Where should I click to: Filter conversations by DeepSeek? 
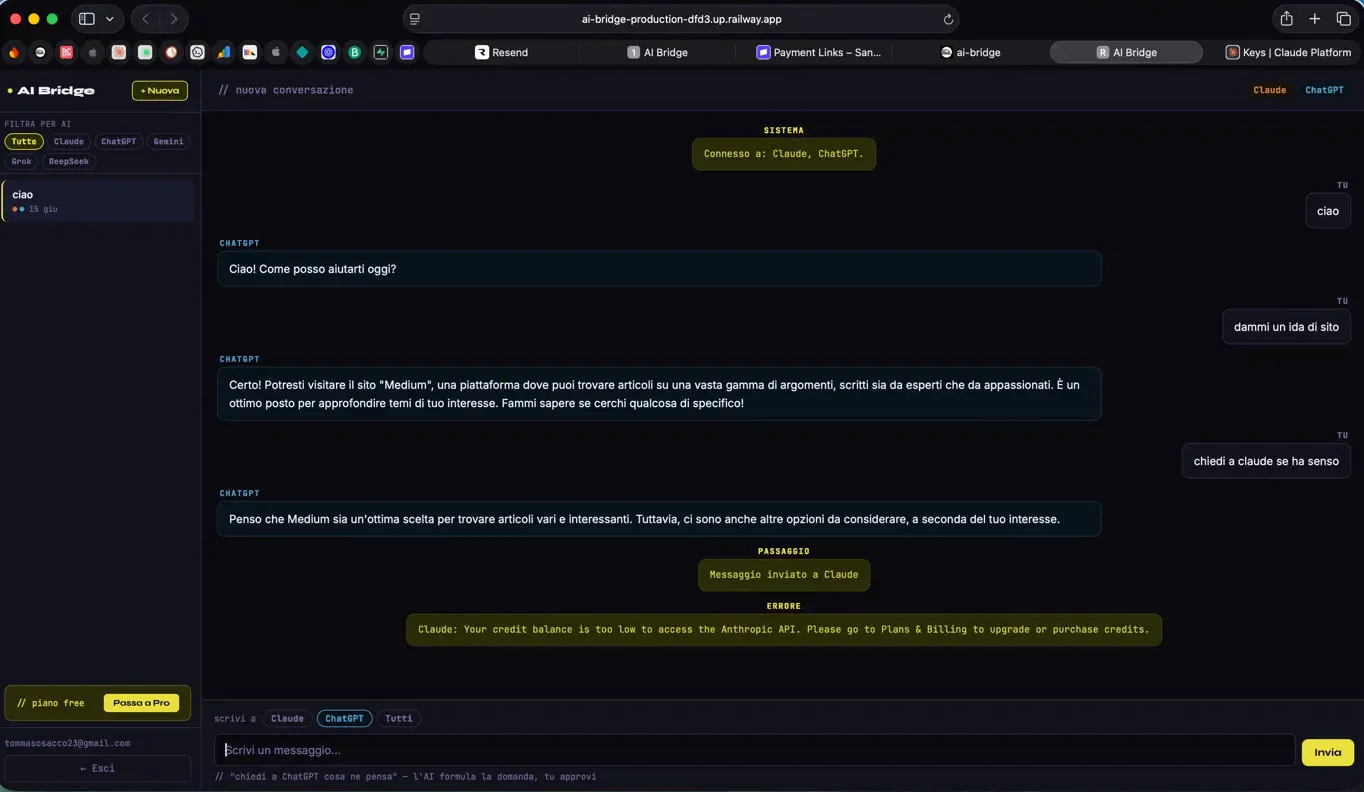69,161
